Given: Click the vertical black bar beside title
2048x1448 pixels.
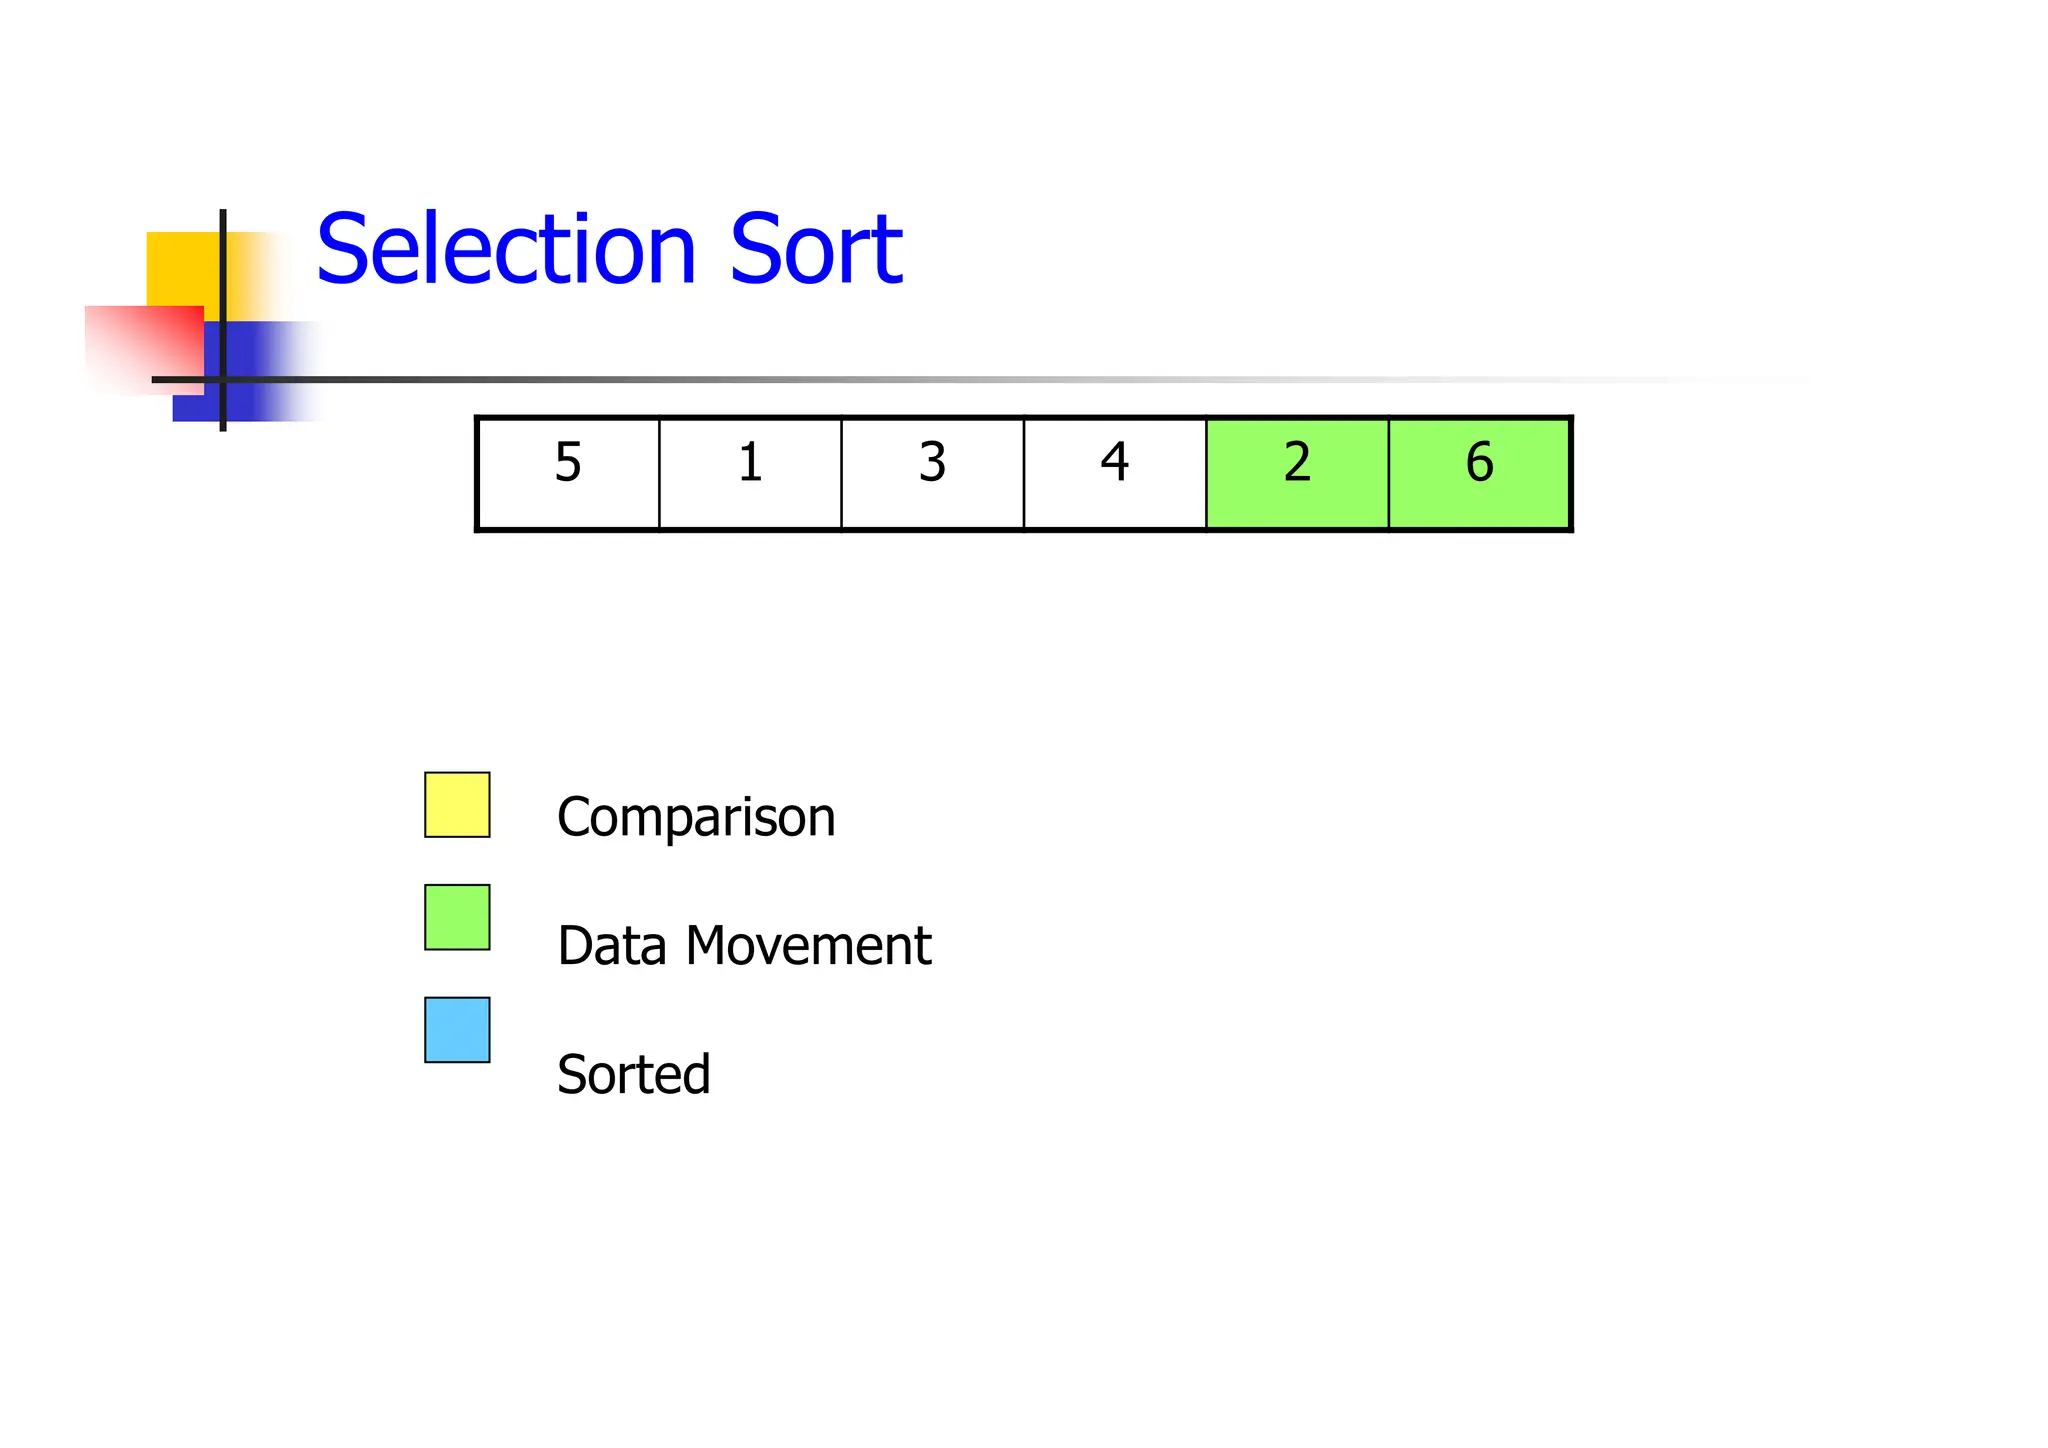Looking at the screenshot, I should click(x=223, y=300).
